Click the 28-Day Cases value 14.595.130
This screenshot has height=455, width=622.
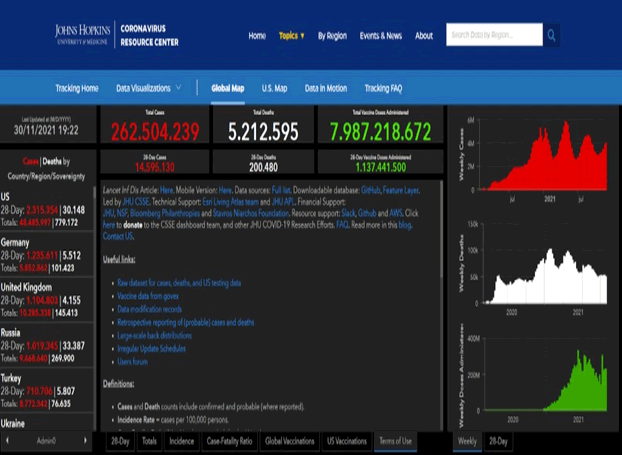pos(155,167)
